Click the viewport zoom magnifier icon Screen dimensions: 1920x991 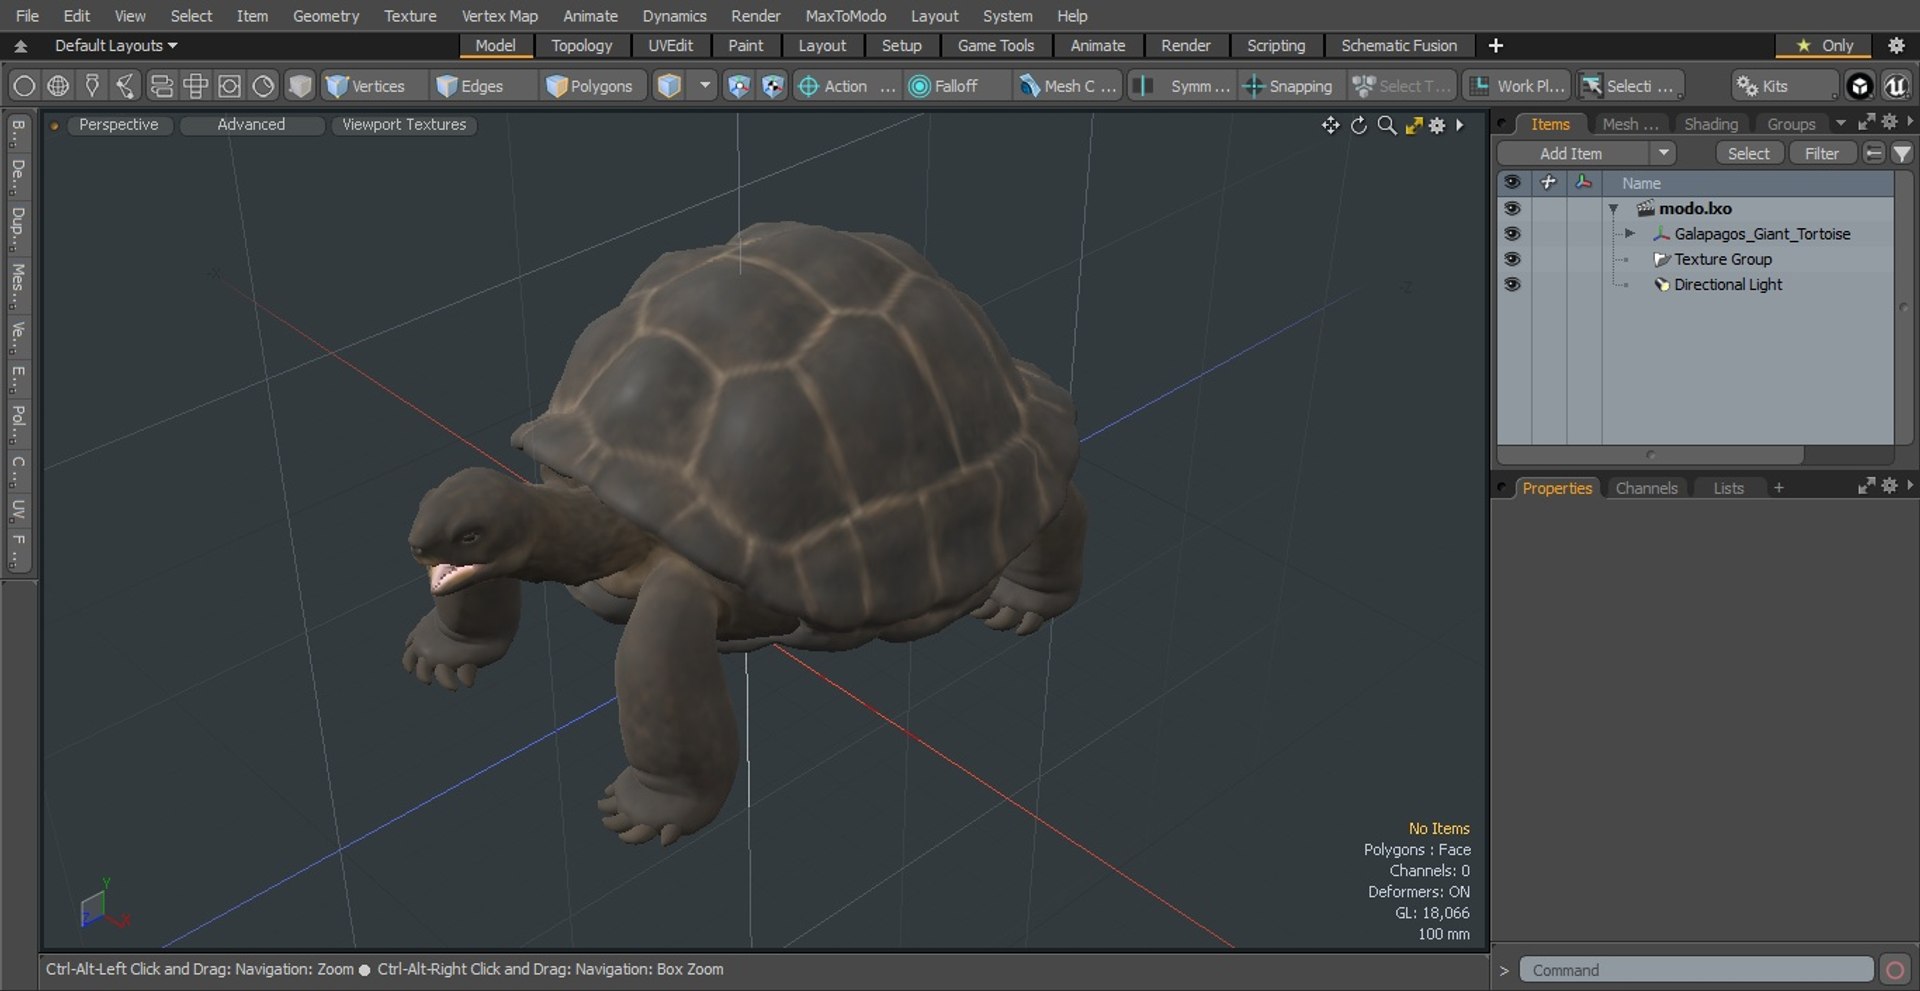1386,125
